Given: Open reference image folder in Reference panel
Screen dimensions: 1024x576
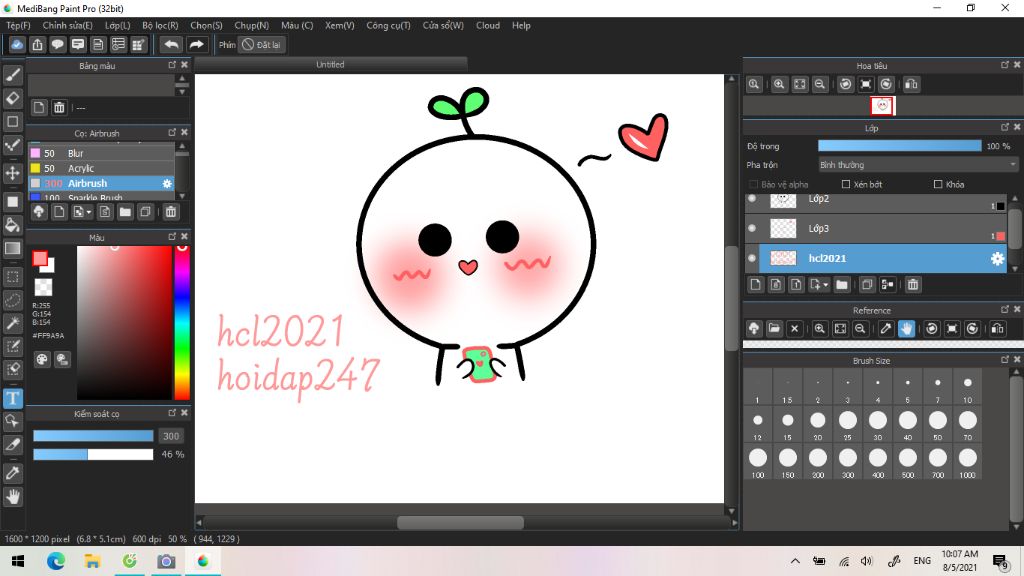Looking at the screenshot, I should [774, 328].
